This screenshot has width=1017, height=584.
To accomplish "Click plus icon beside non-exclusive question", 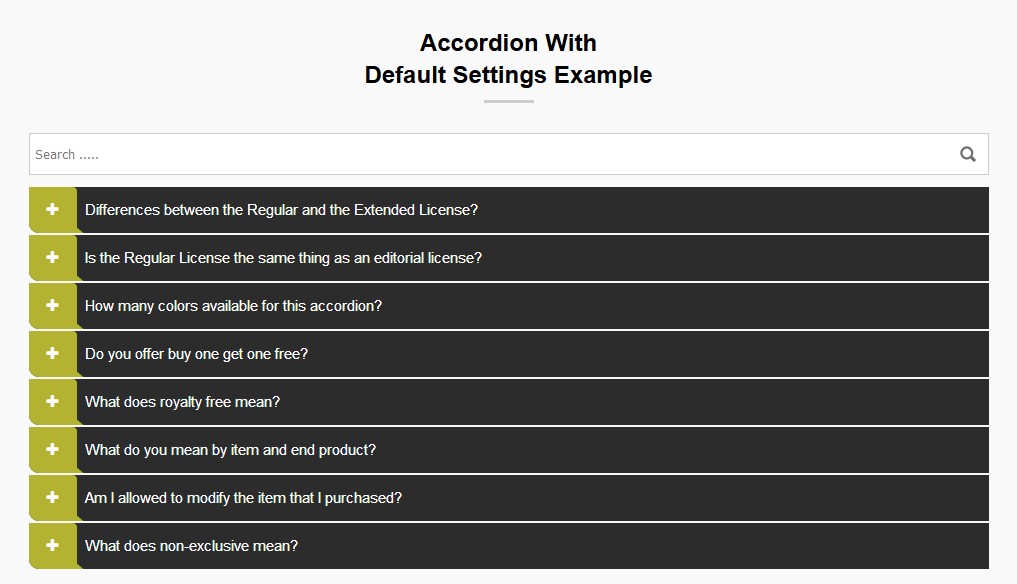I will 52,545.
